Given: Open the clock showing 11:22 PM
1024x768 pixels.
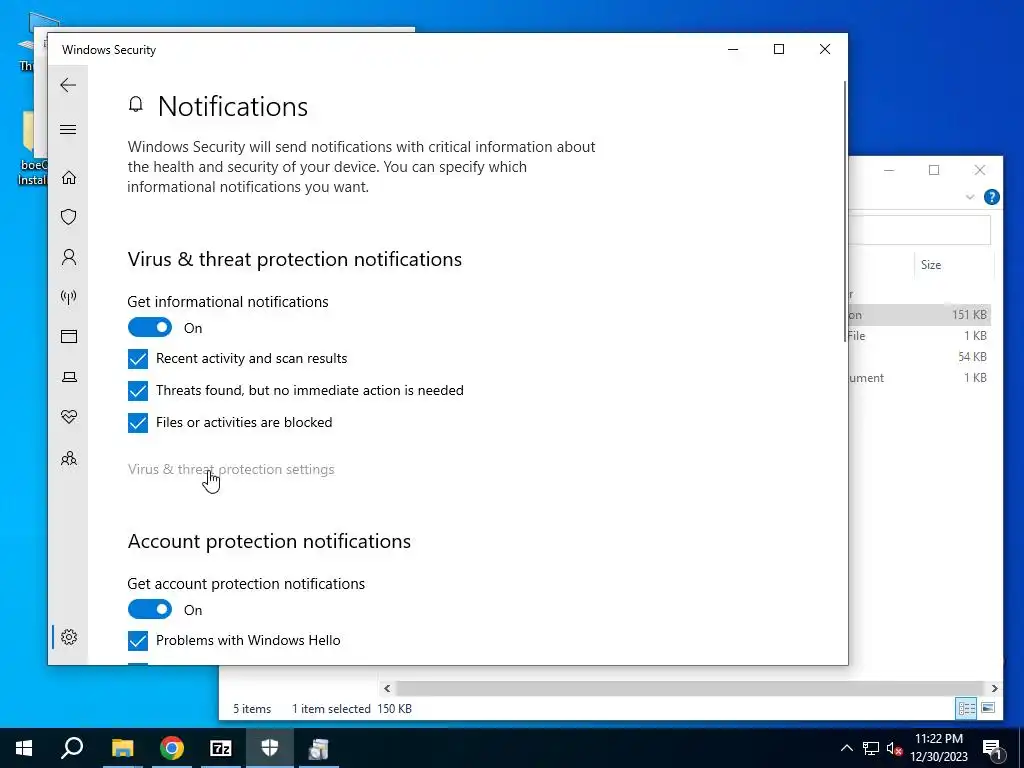Looking at the screenshot, I should pos(938,748).
